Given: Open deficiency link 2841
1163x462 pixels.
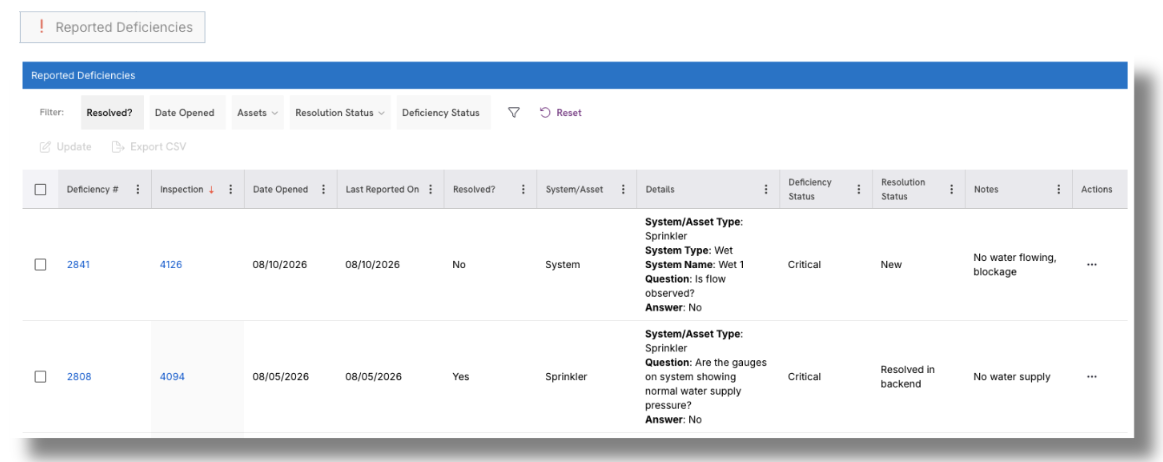Looking at the screenshot, I should click(78, 265).
